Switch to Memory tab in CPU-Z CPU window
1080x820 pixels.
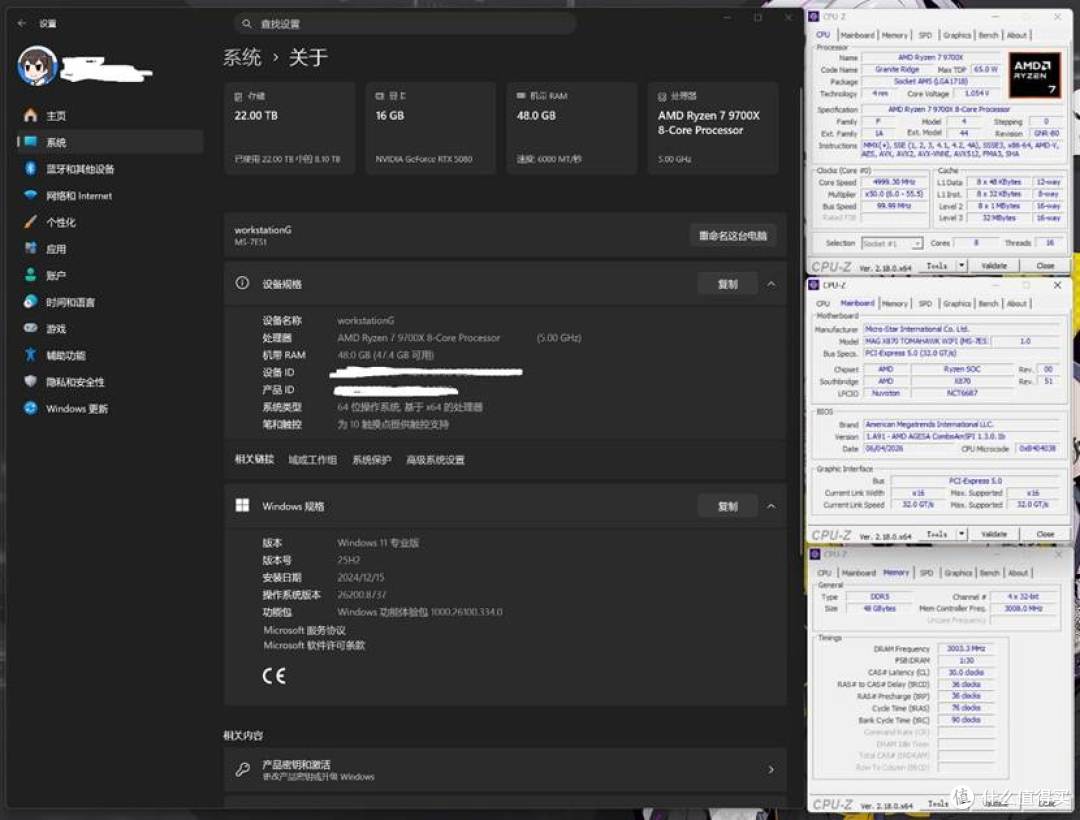(x=895, y=35)
